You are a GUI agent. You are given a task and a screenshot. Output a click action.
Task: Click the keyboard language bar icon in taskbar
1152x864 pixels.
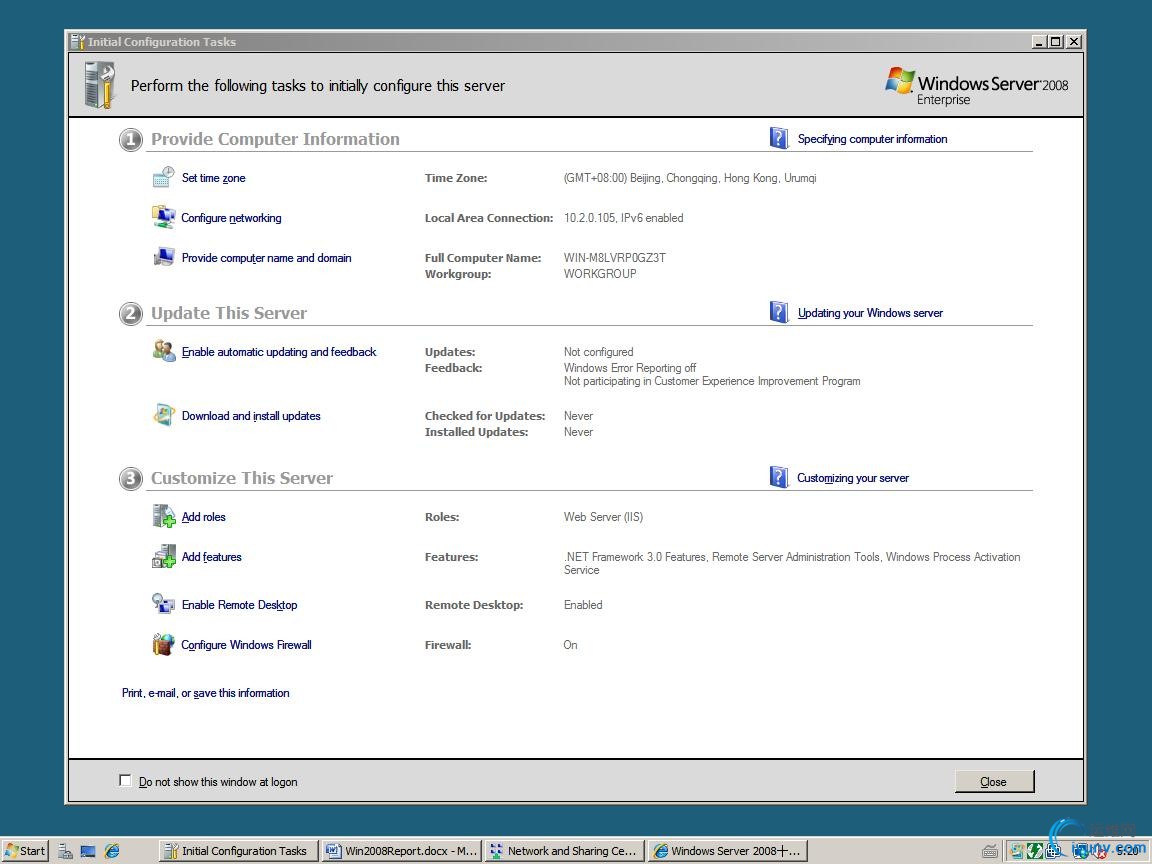pos(990,852)
